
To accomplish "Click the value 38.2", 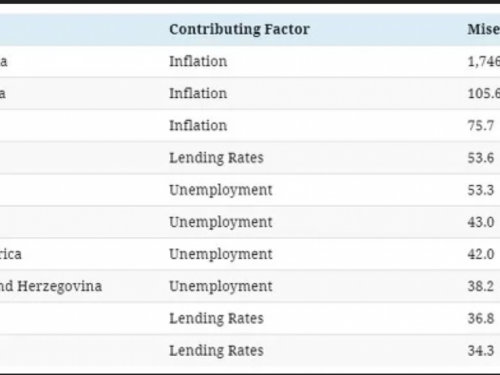I will [481, 286].
